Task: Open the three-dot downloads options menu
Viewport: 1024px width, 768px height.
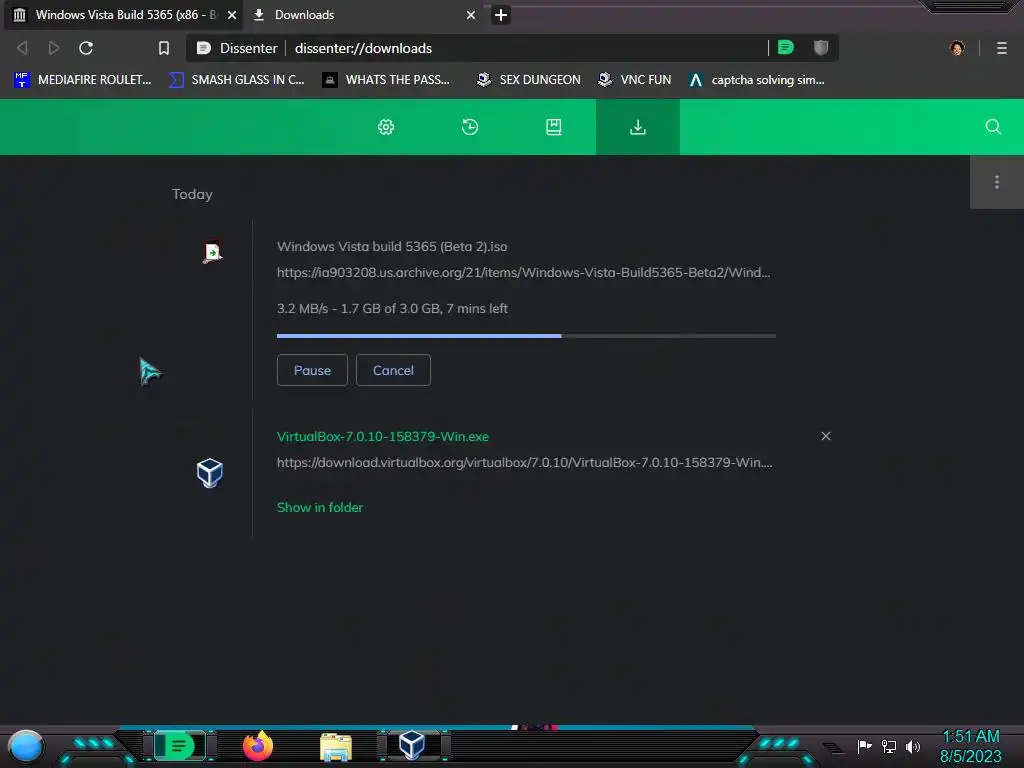Action: click(997, 182)
